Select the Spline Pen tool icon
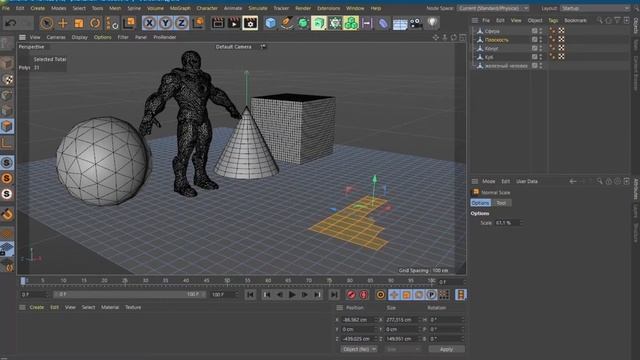This screenshot has height=360, width=640. point(287,23)
